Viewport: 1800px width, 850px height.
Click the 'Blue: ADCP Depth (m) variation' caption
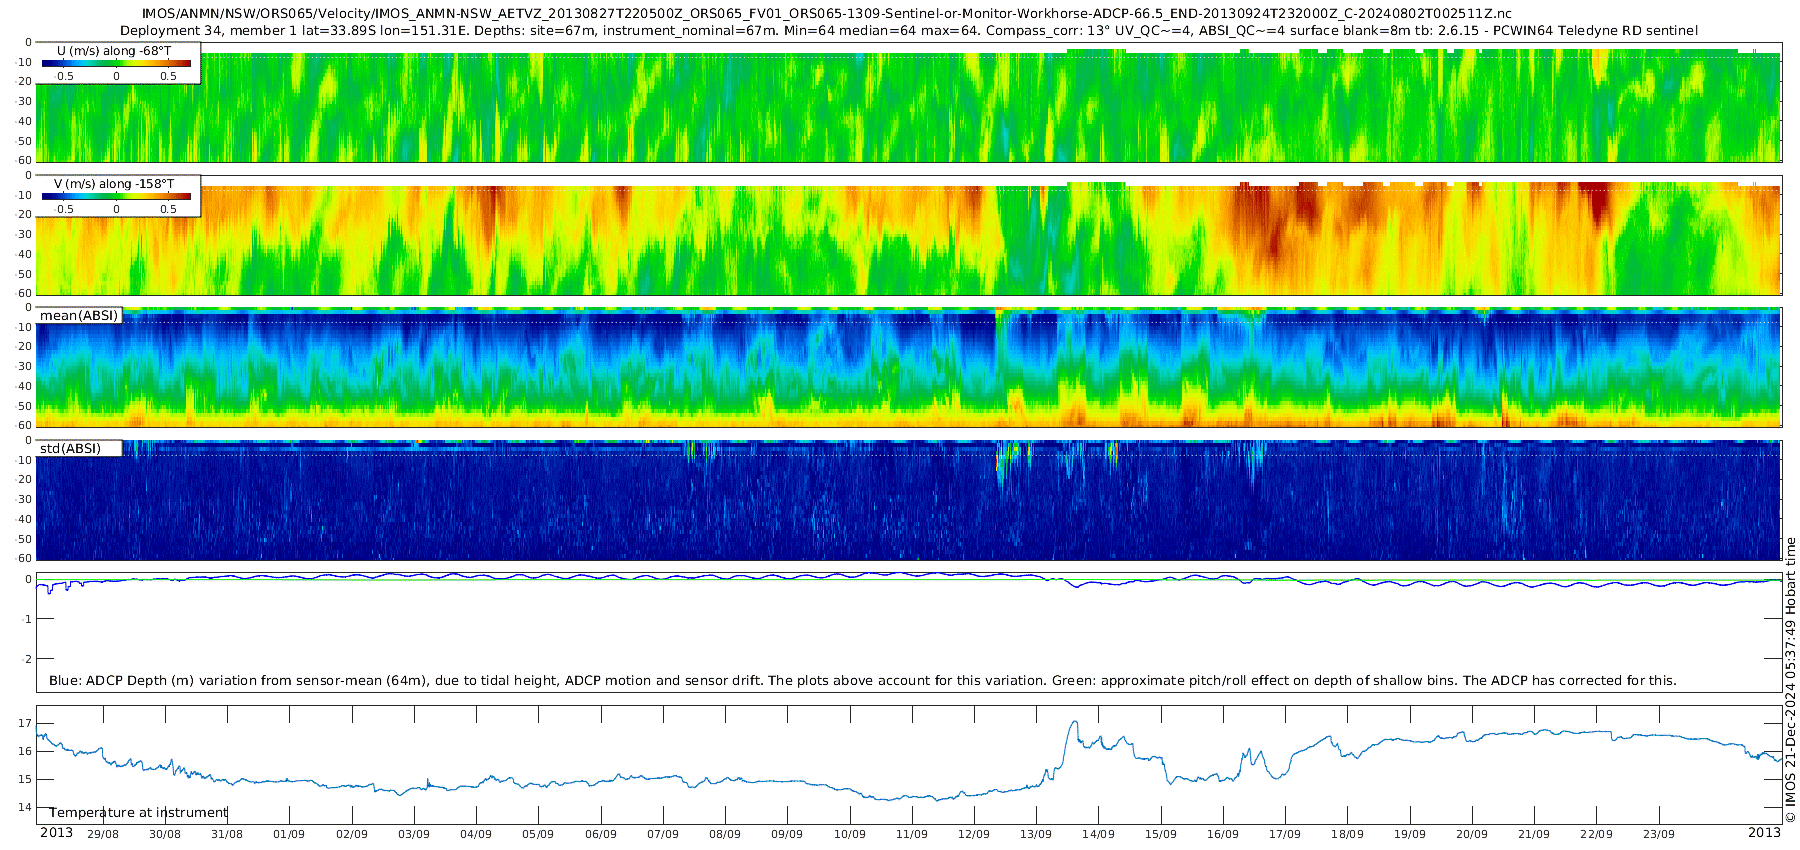pyautogui.click(x=862, y=681)
